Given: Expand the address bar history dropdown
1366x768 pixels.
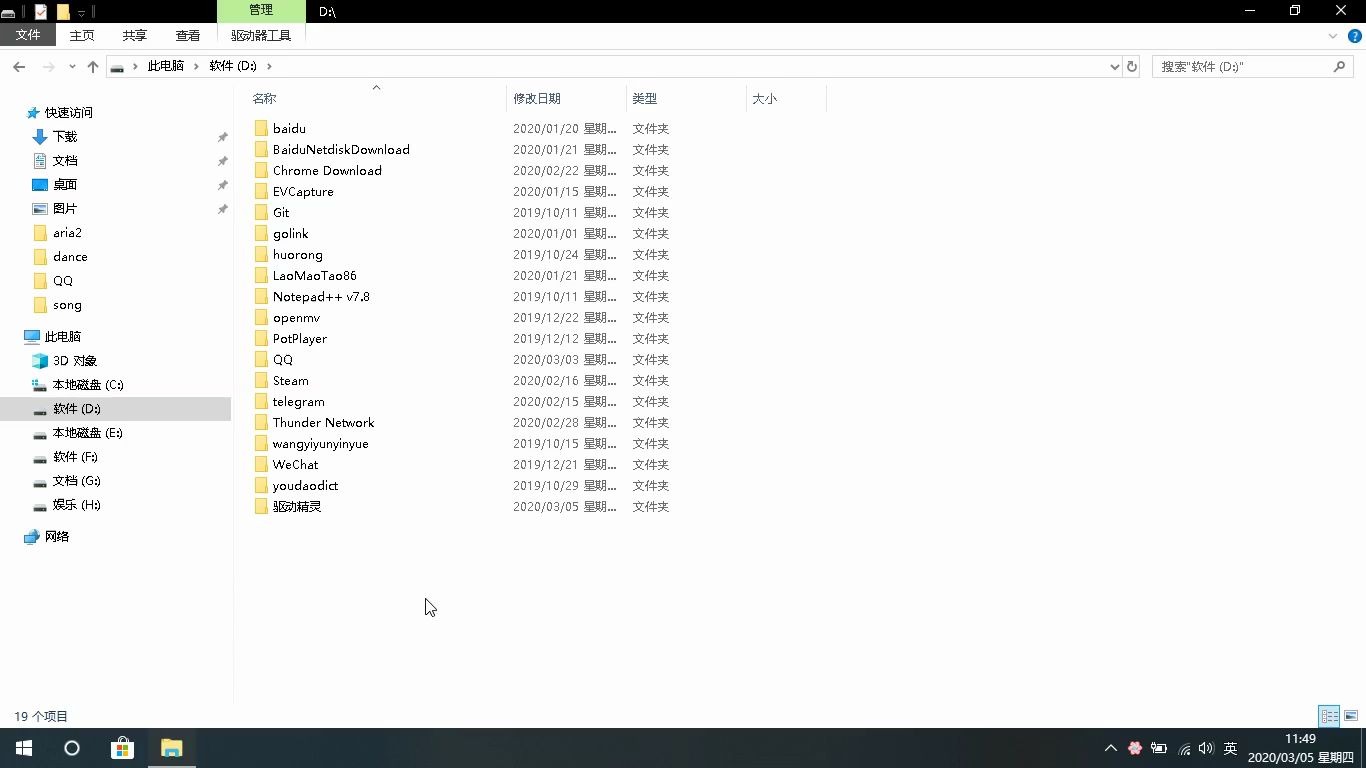Looking at the screenshot, I should coord(1115,66).
